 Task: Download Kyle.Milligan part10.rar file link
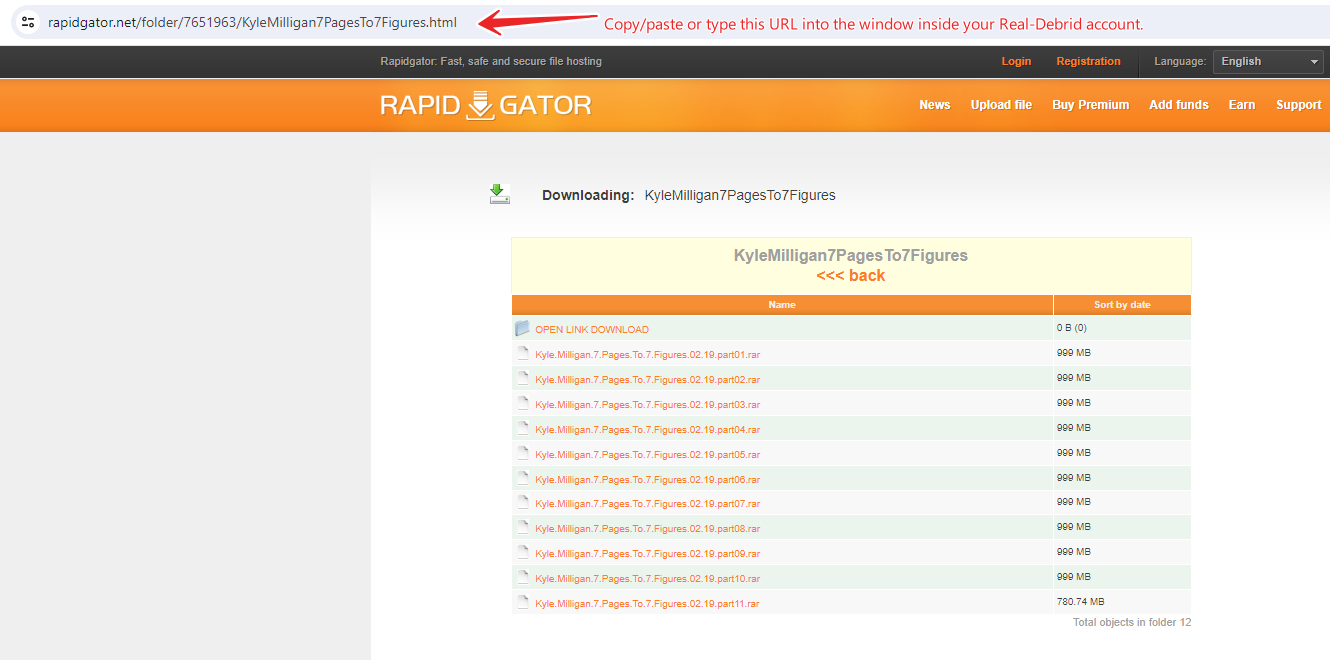pyautogui.click(x=647, y=579)
